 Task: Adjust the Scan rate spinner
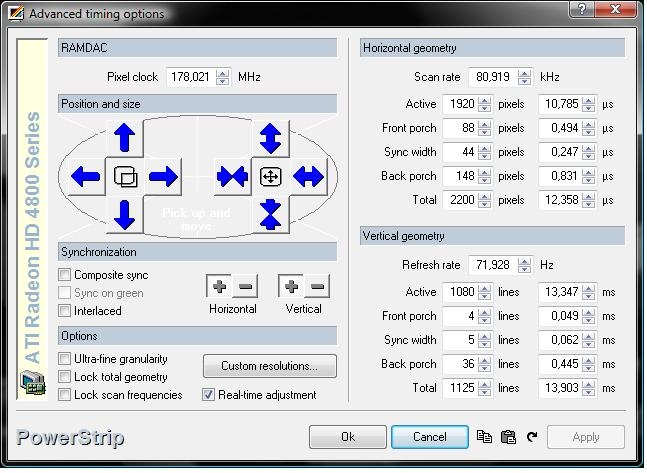click(x=524, y=77)
